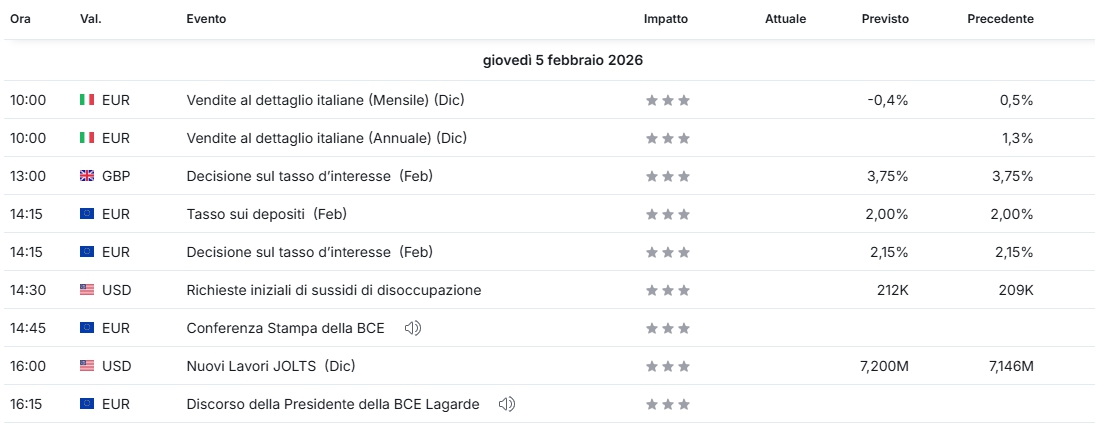Click Italian flag icon of Annuale retail sales row
Image resolution: width=1095 pixels, height=438 pixels.
tap(87, 138)
